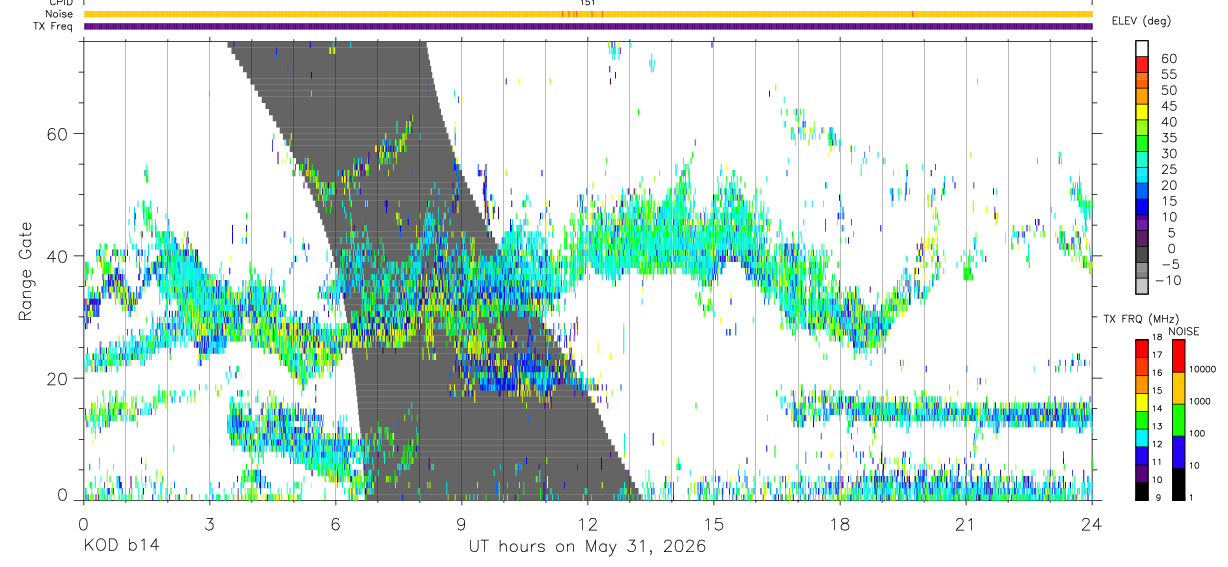Click TX FRQ legend label '13'

point(1157,426)
